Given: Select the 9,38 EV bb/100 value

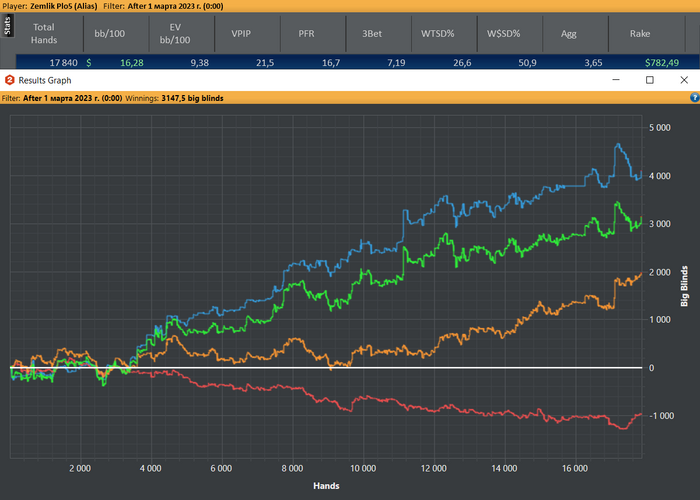Looking at the screenshot, I should click(200, 62).
